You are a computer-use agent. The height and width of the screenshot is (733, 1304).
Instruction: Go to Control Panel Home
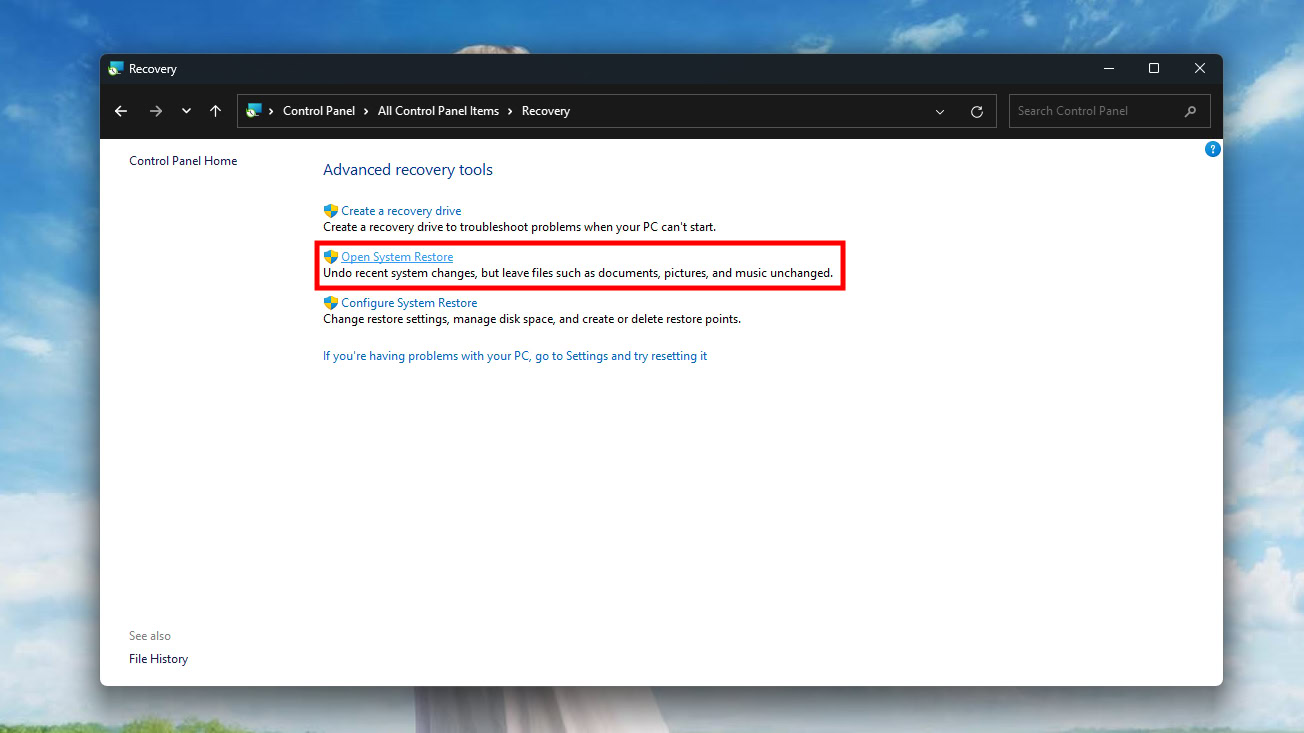point(183,161)
